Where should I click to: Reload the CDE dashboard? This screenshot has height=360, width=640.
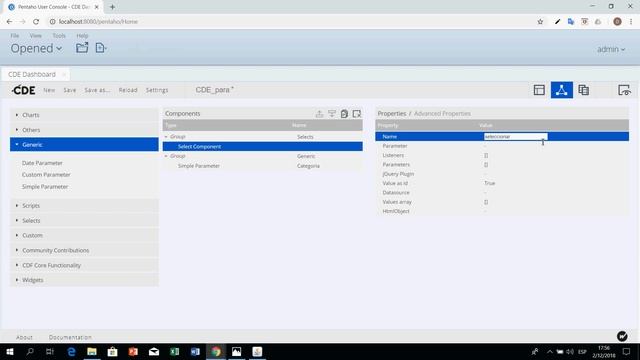click(128, 90)
